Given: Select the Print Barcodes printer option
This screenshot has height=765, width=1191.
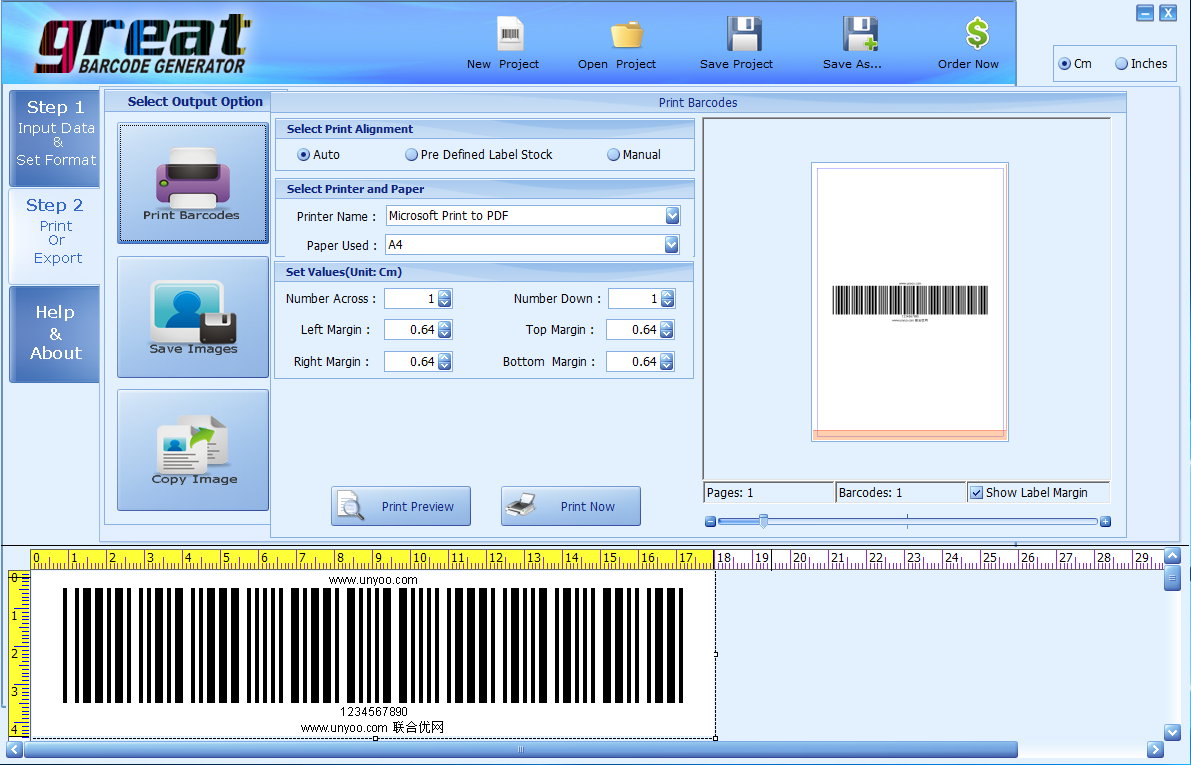Looking at the screenshot, I should point(193,183).
